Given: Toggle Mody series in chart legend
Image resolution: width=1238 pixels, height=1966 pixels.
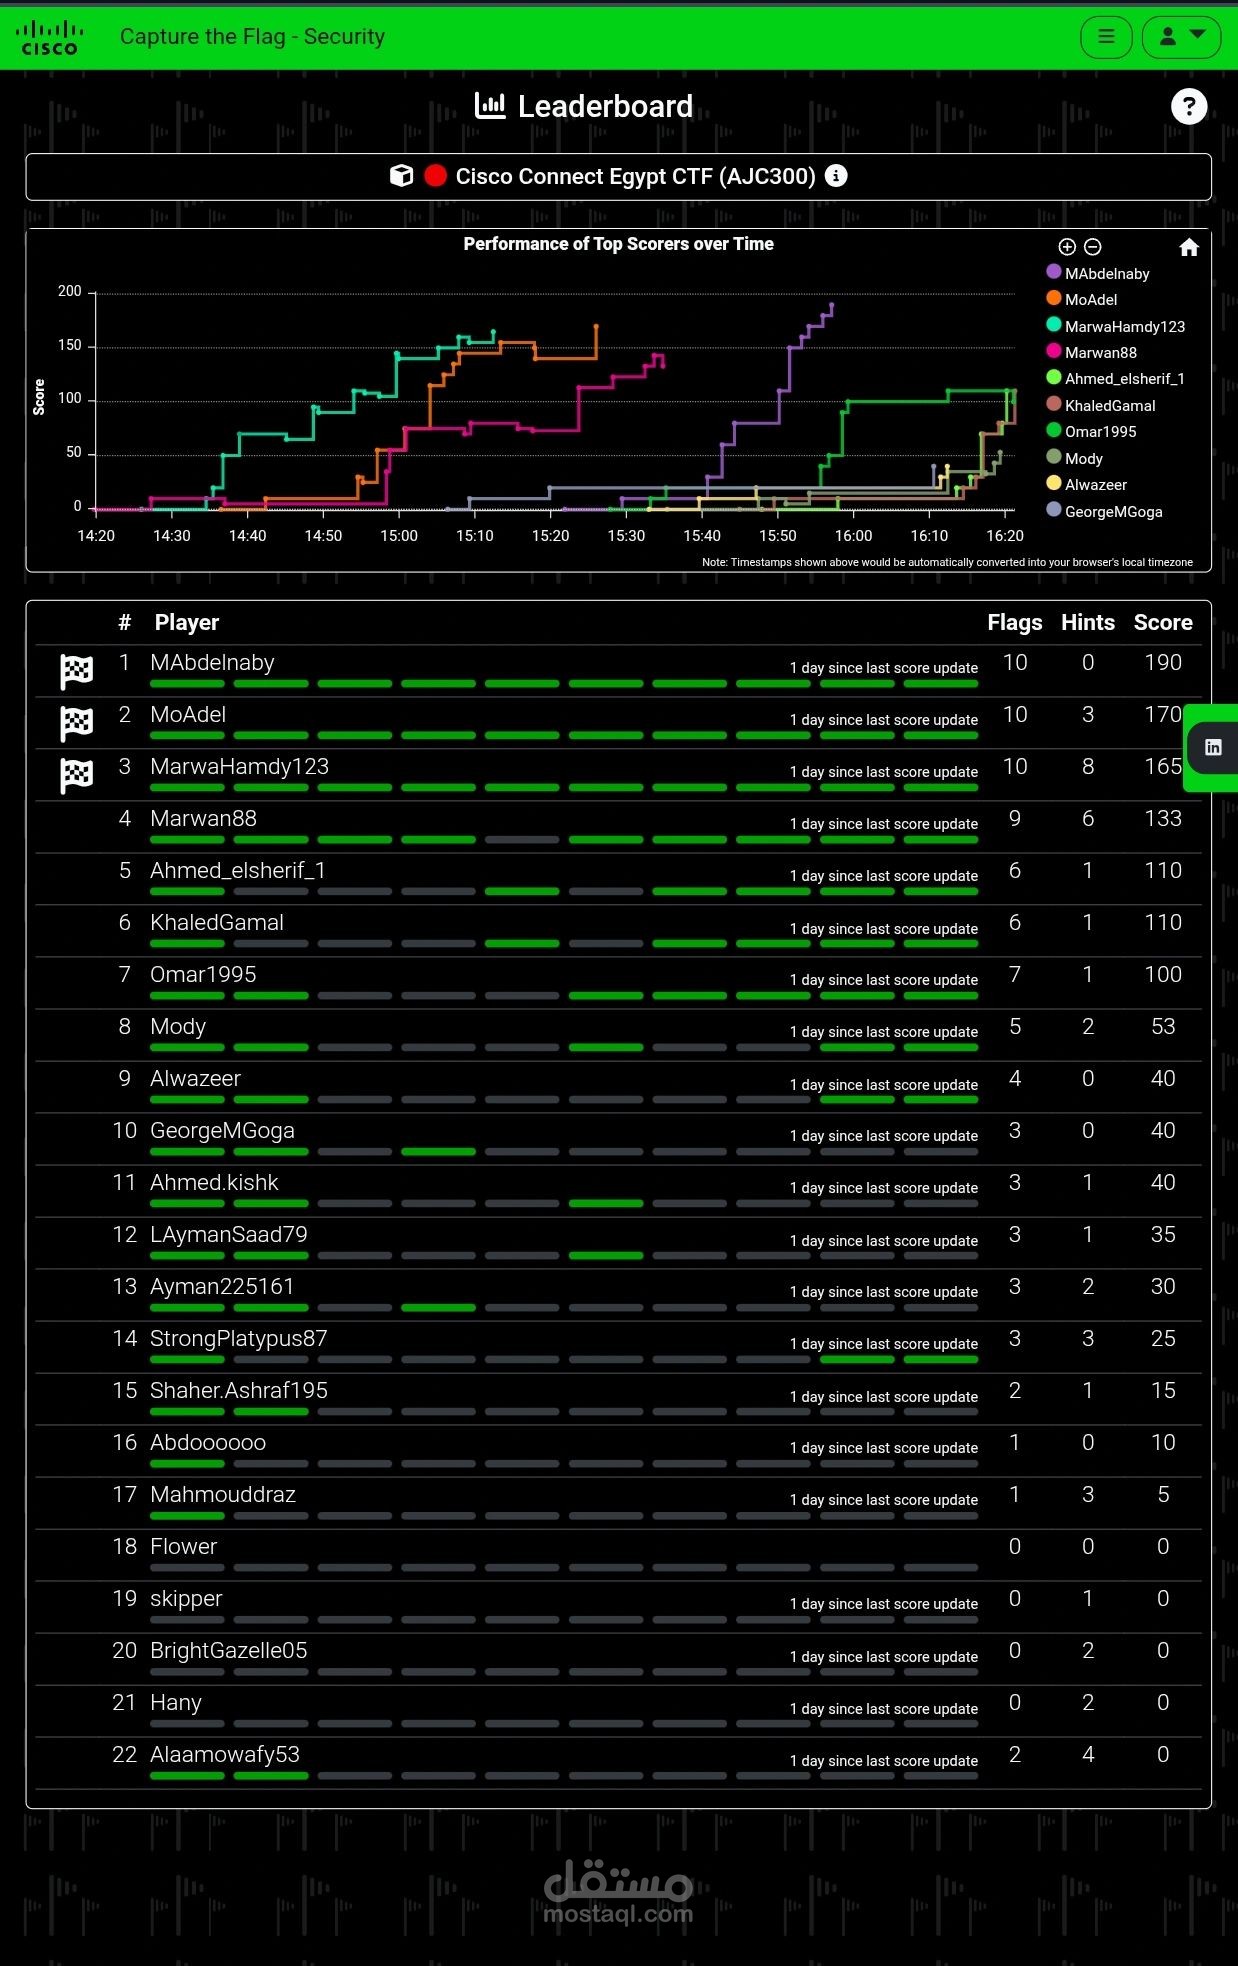Looking at the screenshot, I should point(1075,458).
